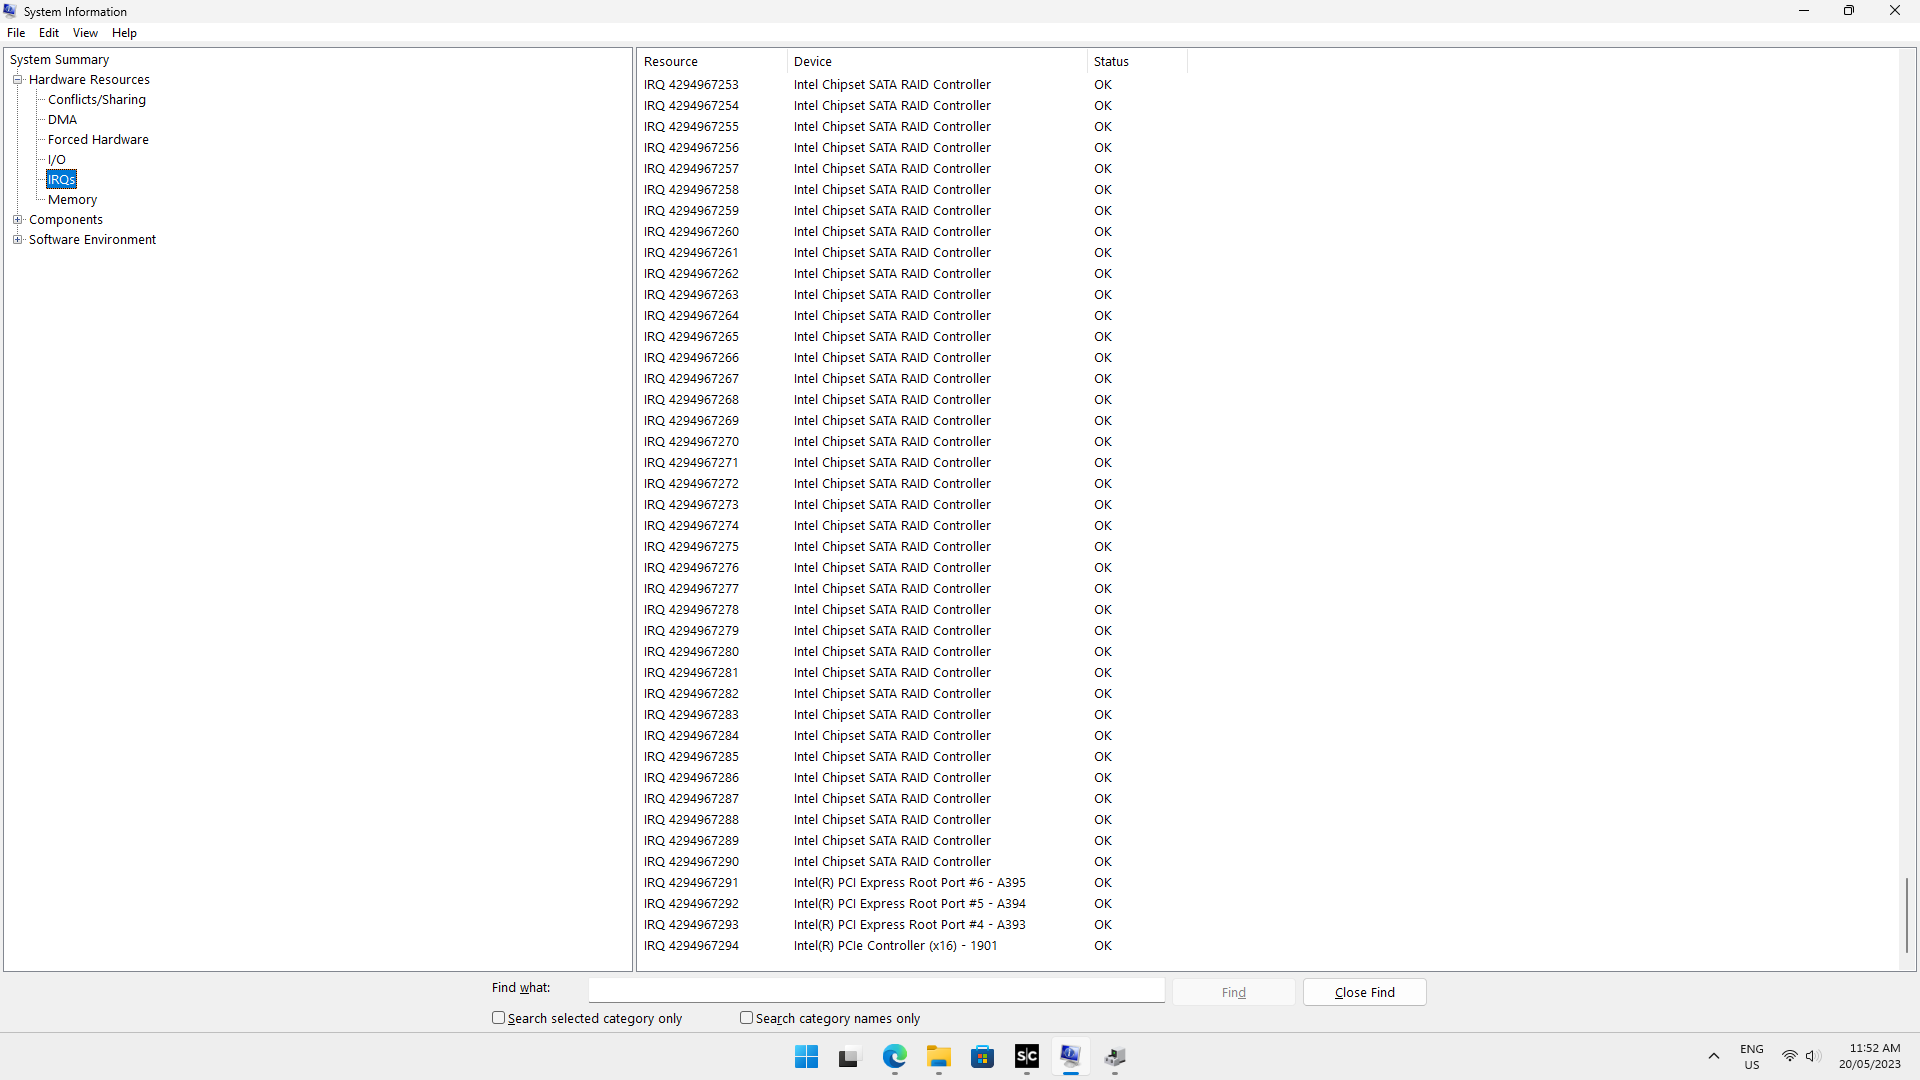
Task: Select row IRQ 4294967282
Action: coord(912,694)
